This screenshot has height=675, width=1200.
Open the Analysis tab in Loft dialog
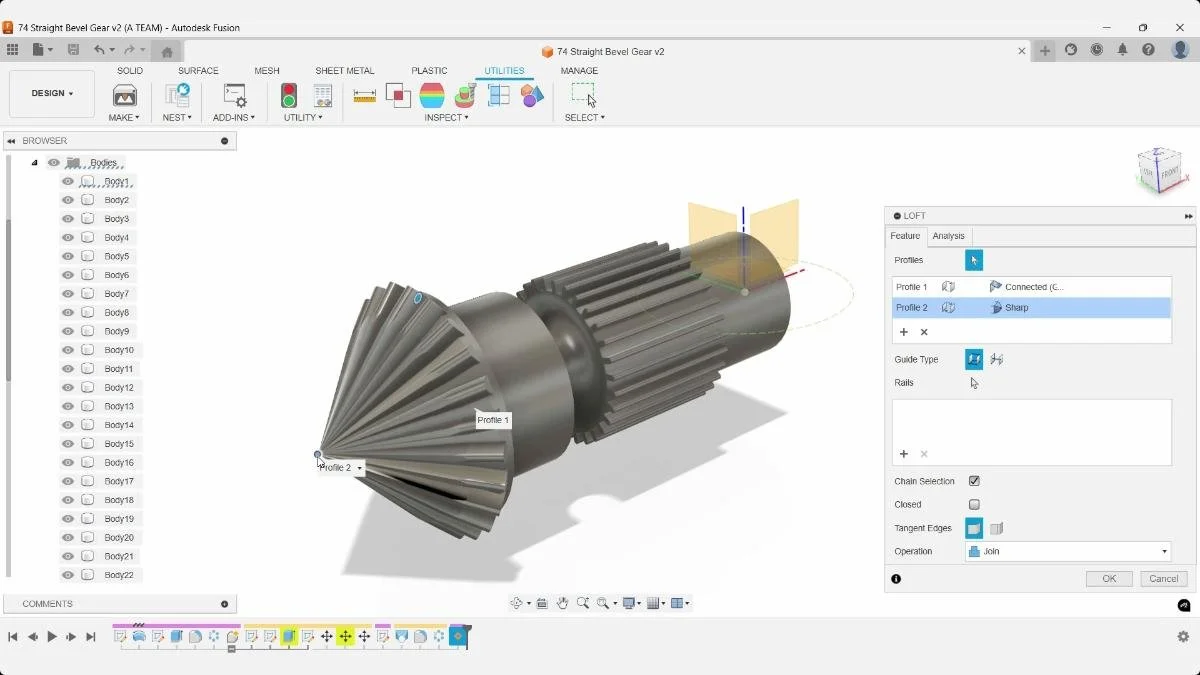948,236
